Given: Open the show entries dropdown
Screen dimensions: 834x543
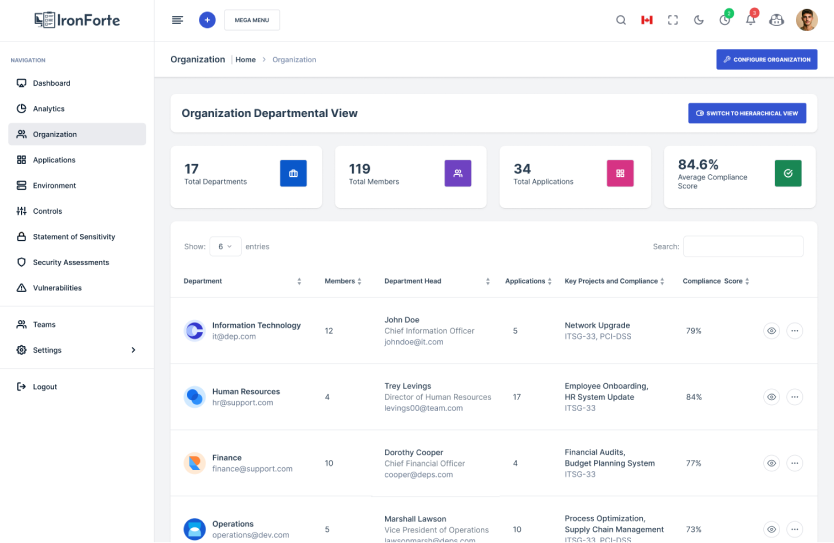Looking at the screenshot, I should pos(225,246).
